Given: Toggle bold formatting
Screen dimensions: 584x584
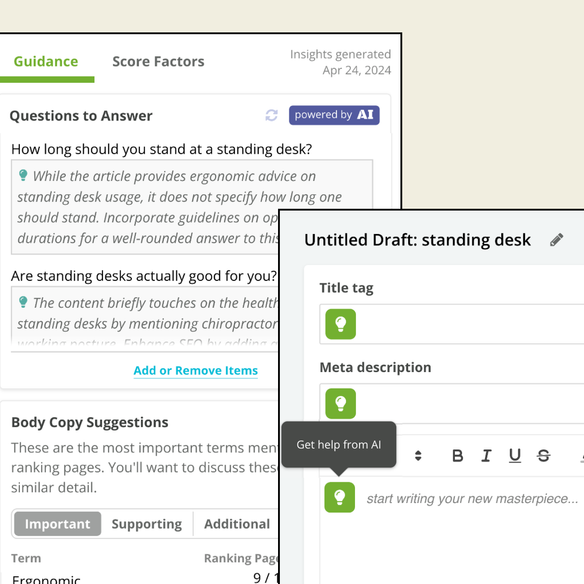Looking at the screenshot, I should [x=457, y=456].
